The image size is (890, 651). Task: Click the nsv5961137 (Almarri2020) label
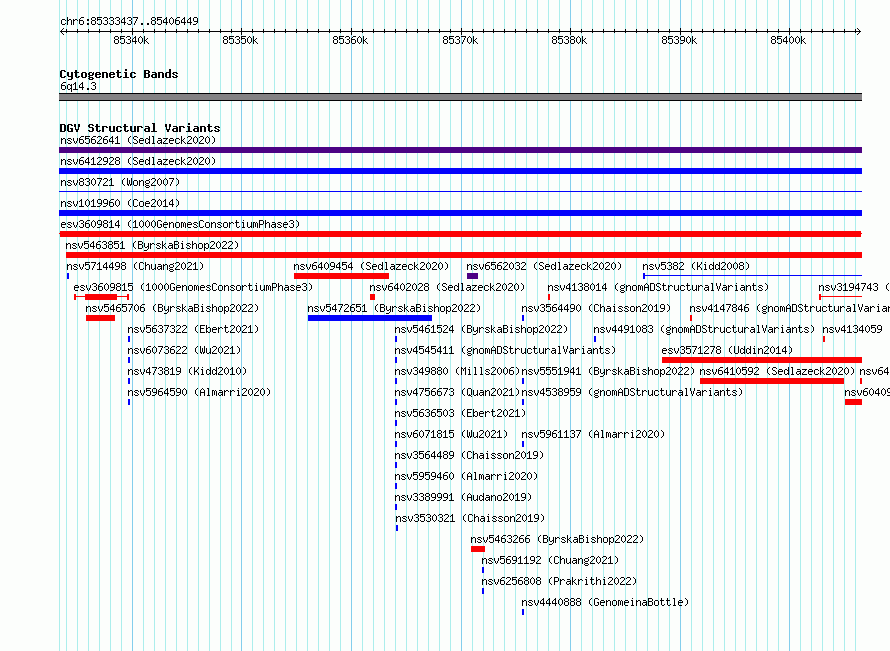pyautogui.click(x=593, y=434)
